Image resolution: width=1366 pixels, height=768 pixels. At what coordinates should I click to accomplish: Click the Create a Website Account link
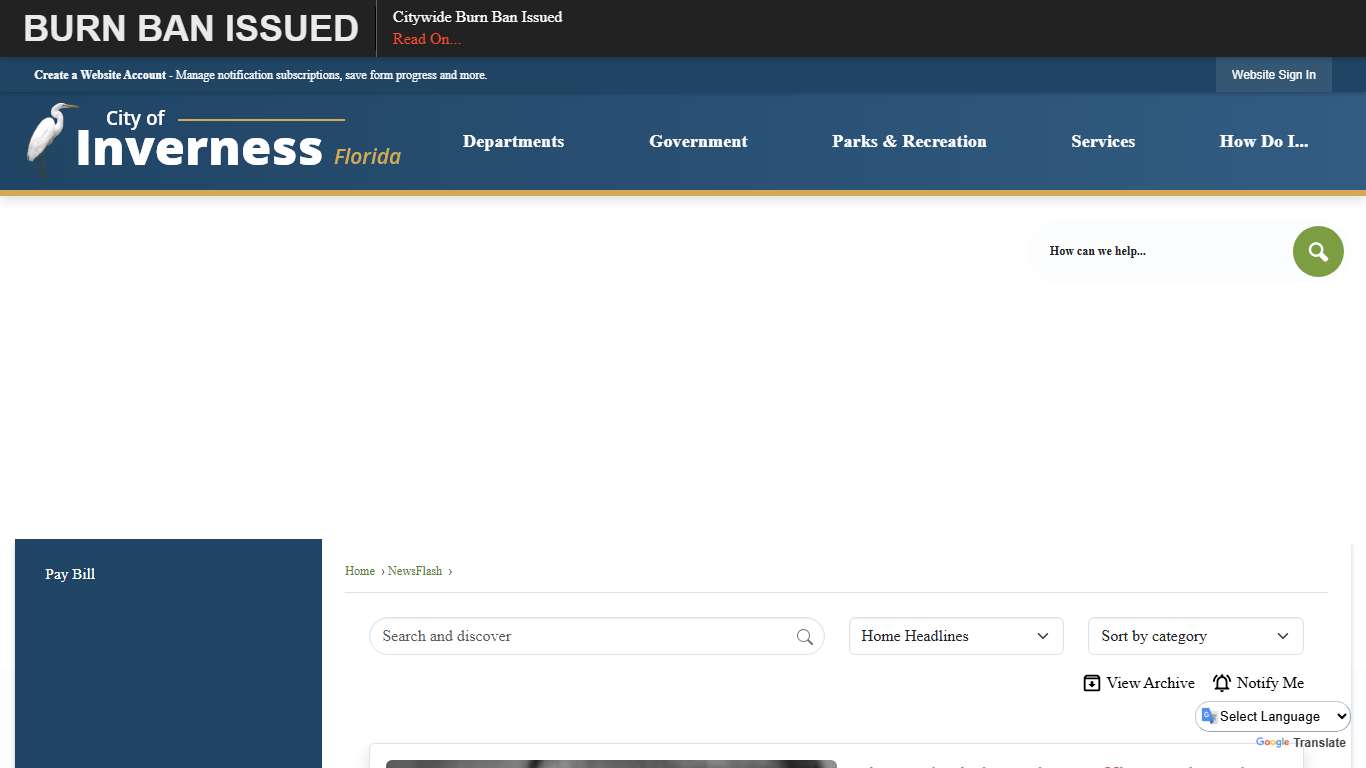[100, 75]
